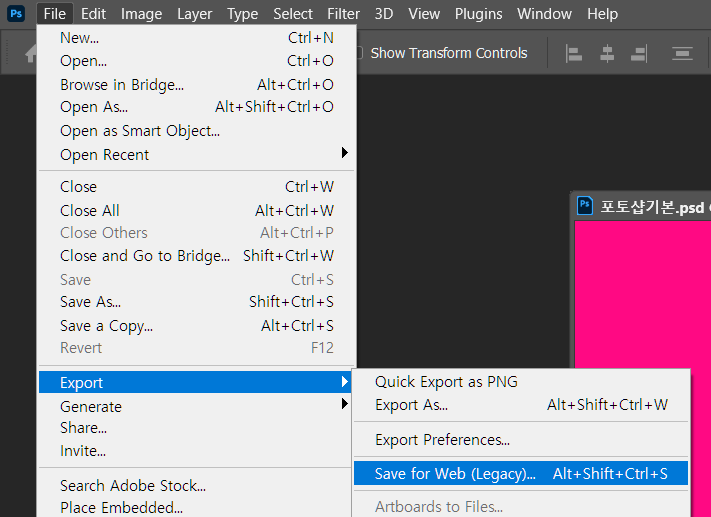Choose Close All menu item
The width and height of the screenshot is (711, 517).
coord(196,211)
